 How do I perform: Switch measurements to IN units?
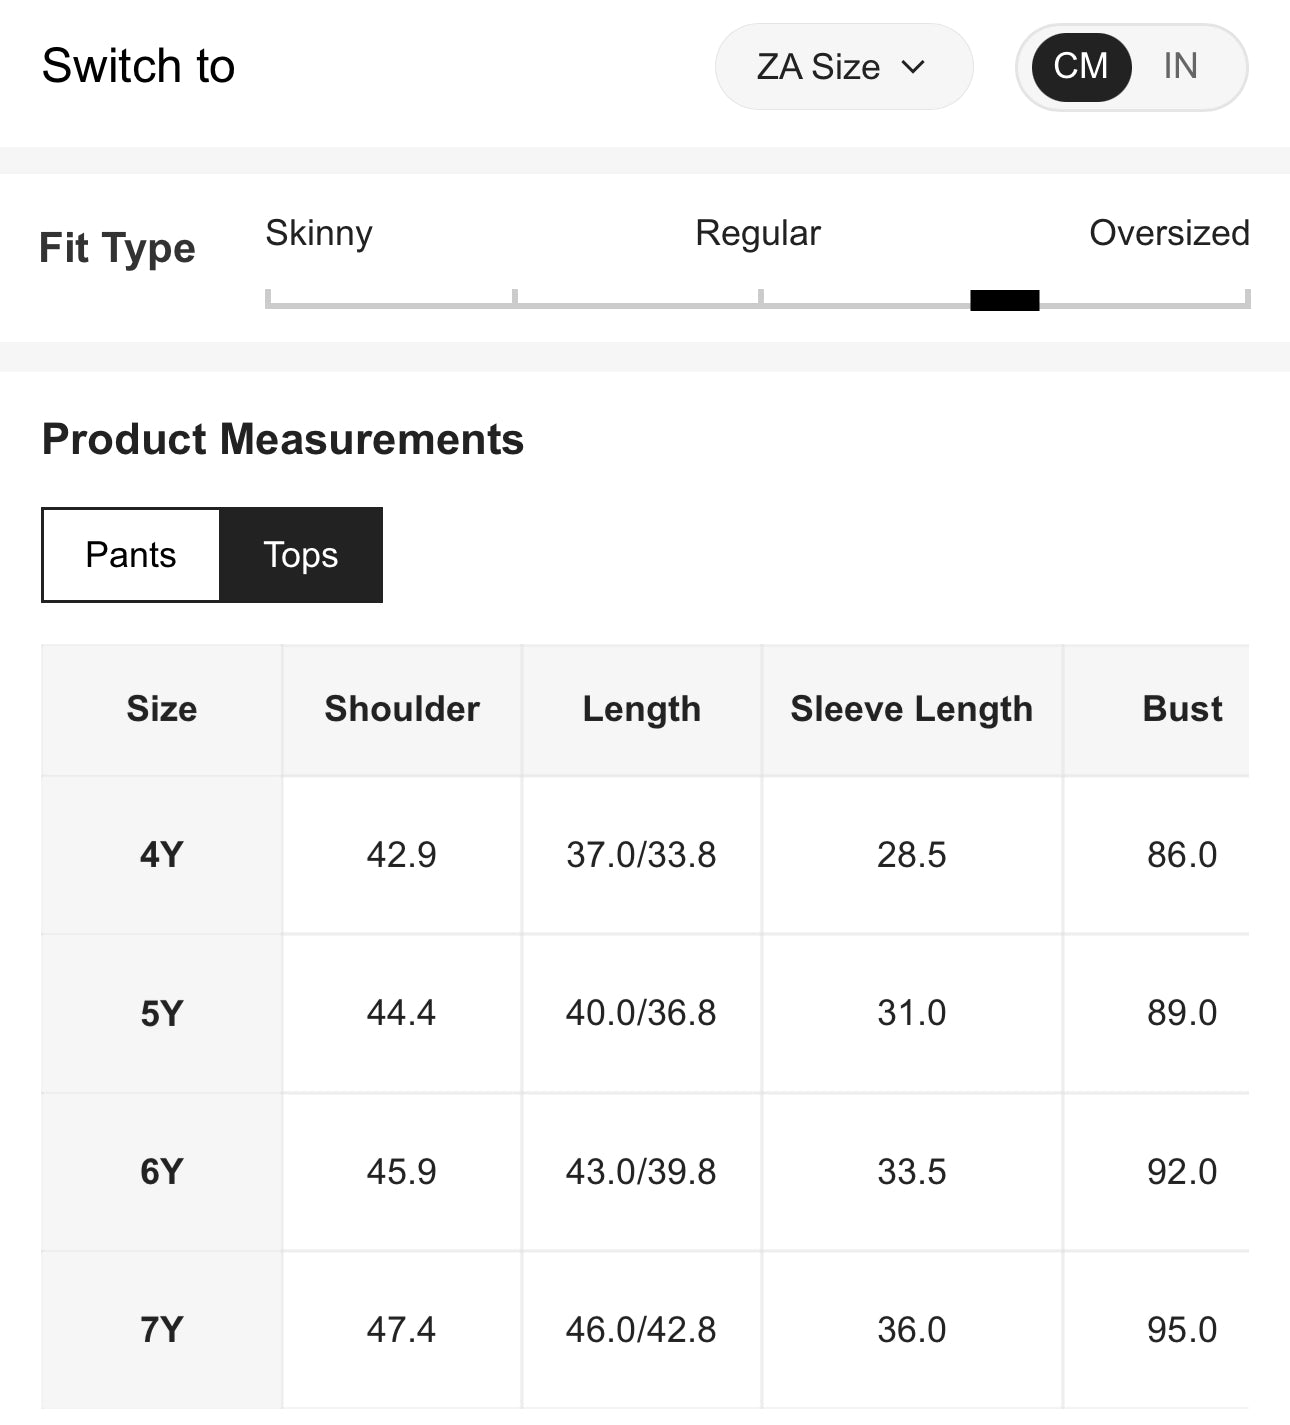(x=1180, y=67)
